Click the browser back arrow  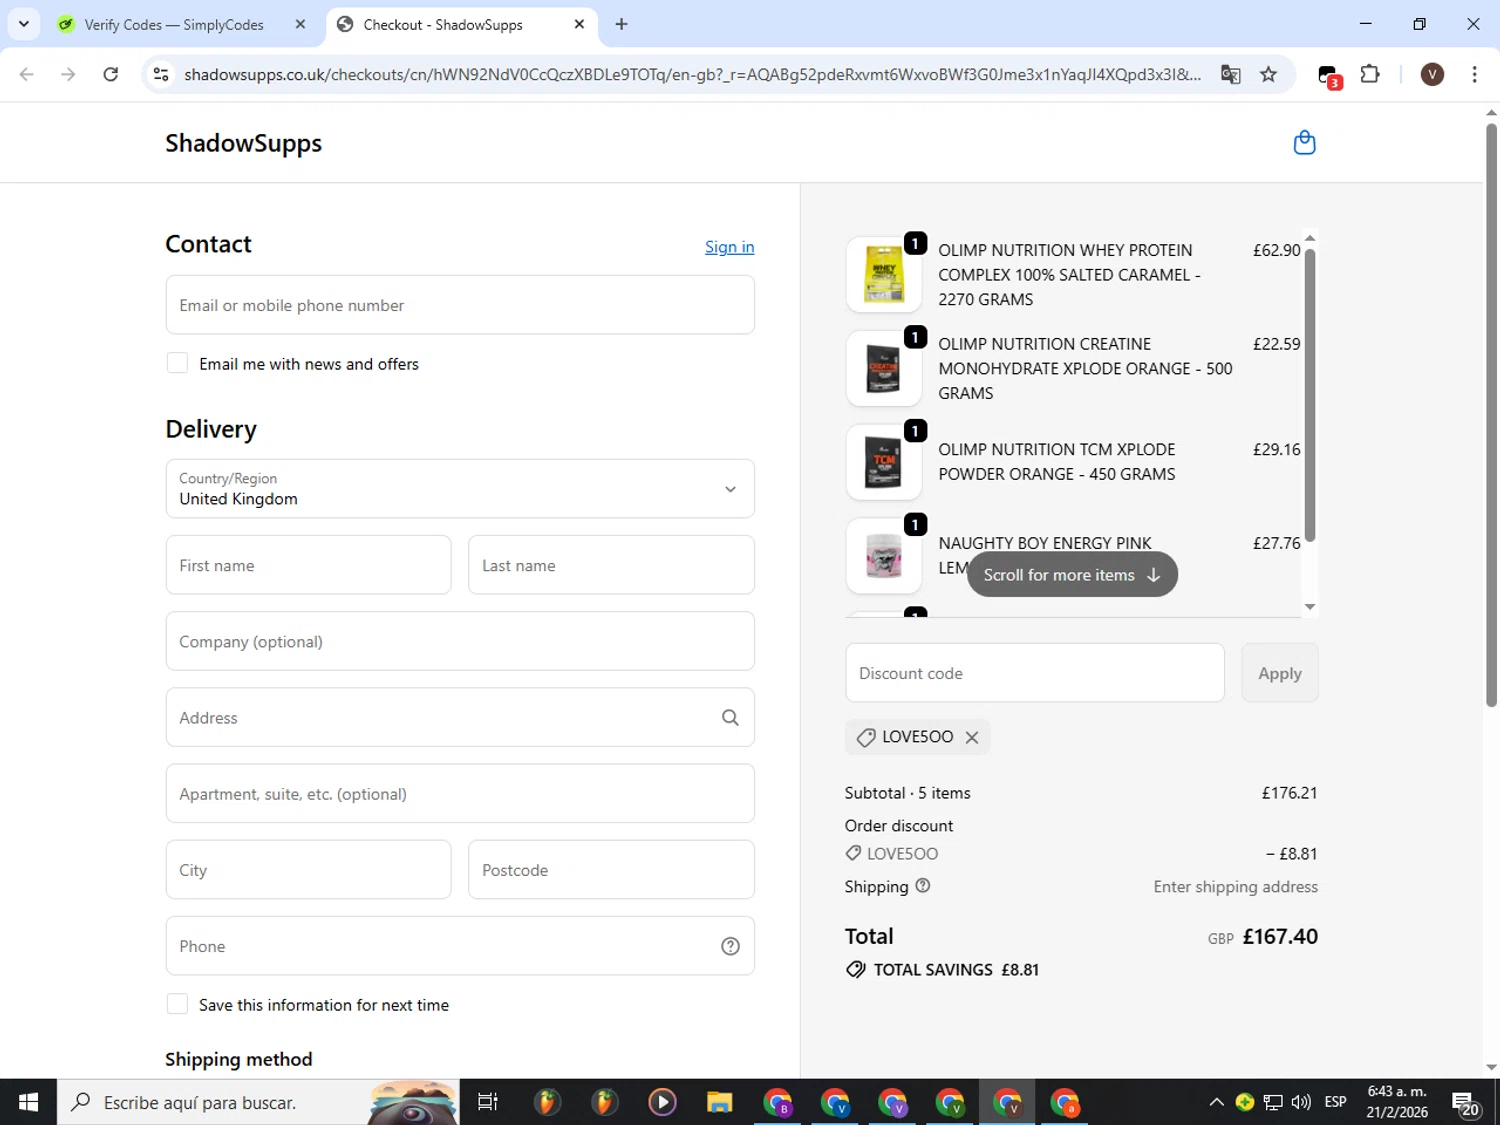(27, 74)
